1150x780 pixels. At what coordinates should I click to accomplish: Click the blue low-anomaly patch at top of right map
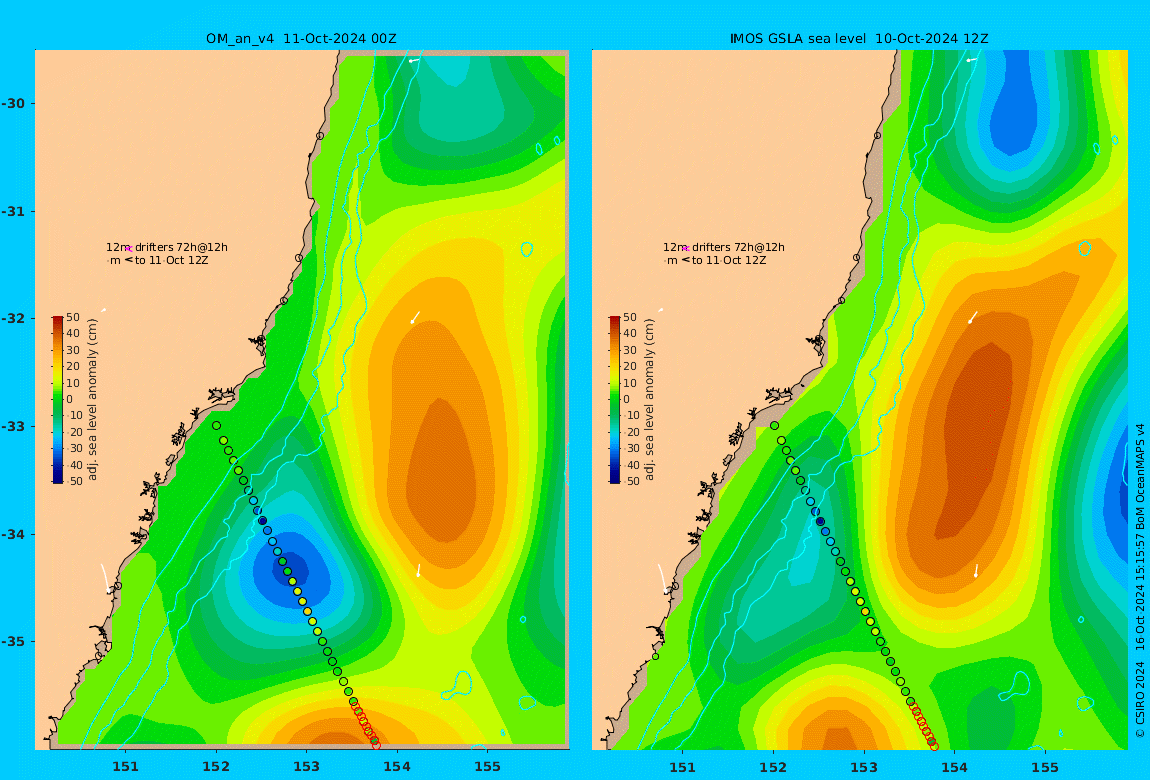(x=1014, y=103)
